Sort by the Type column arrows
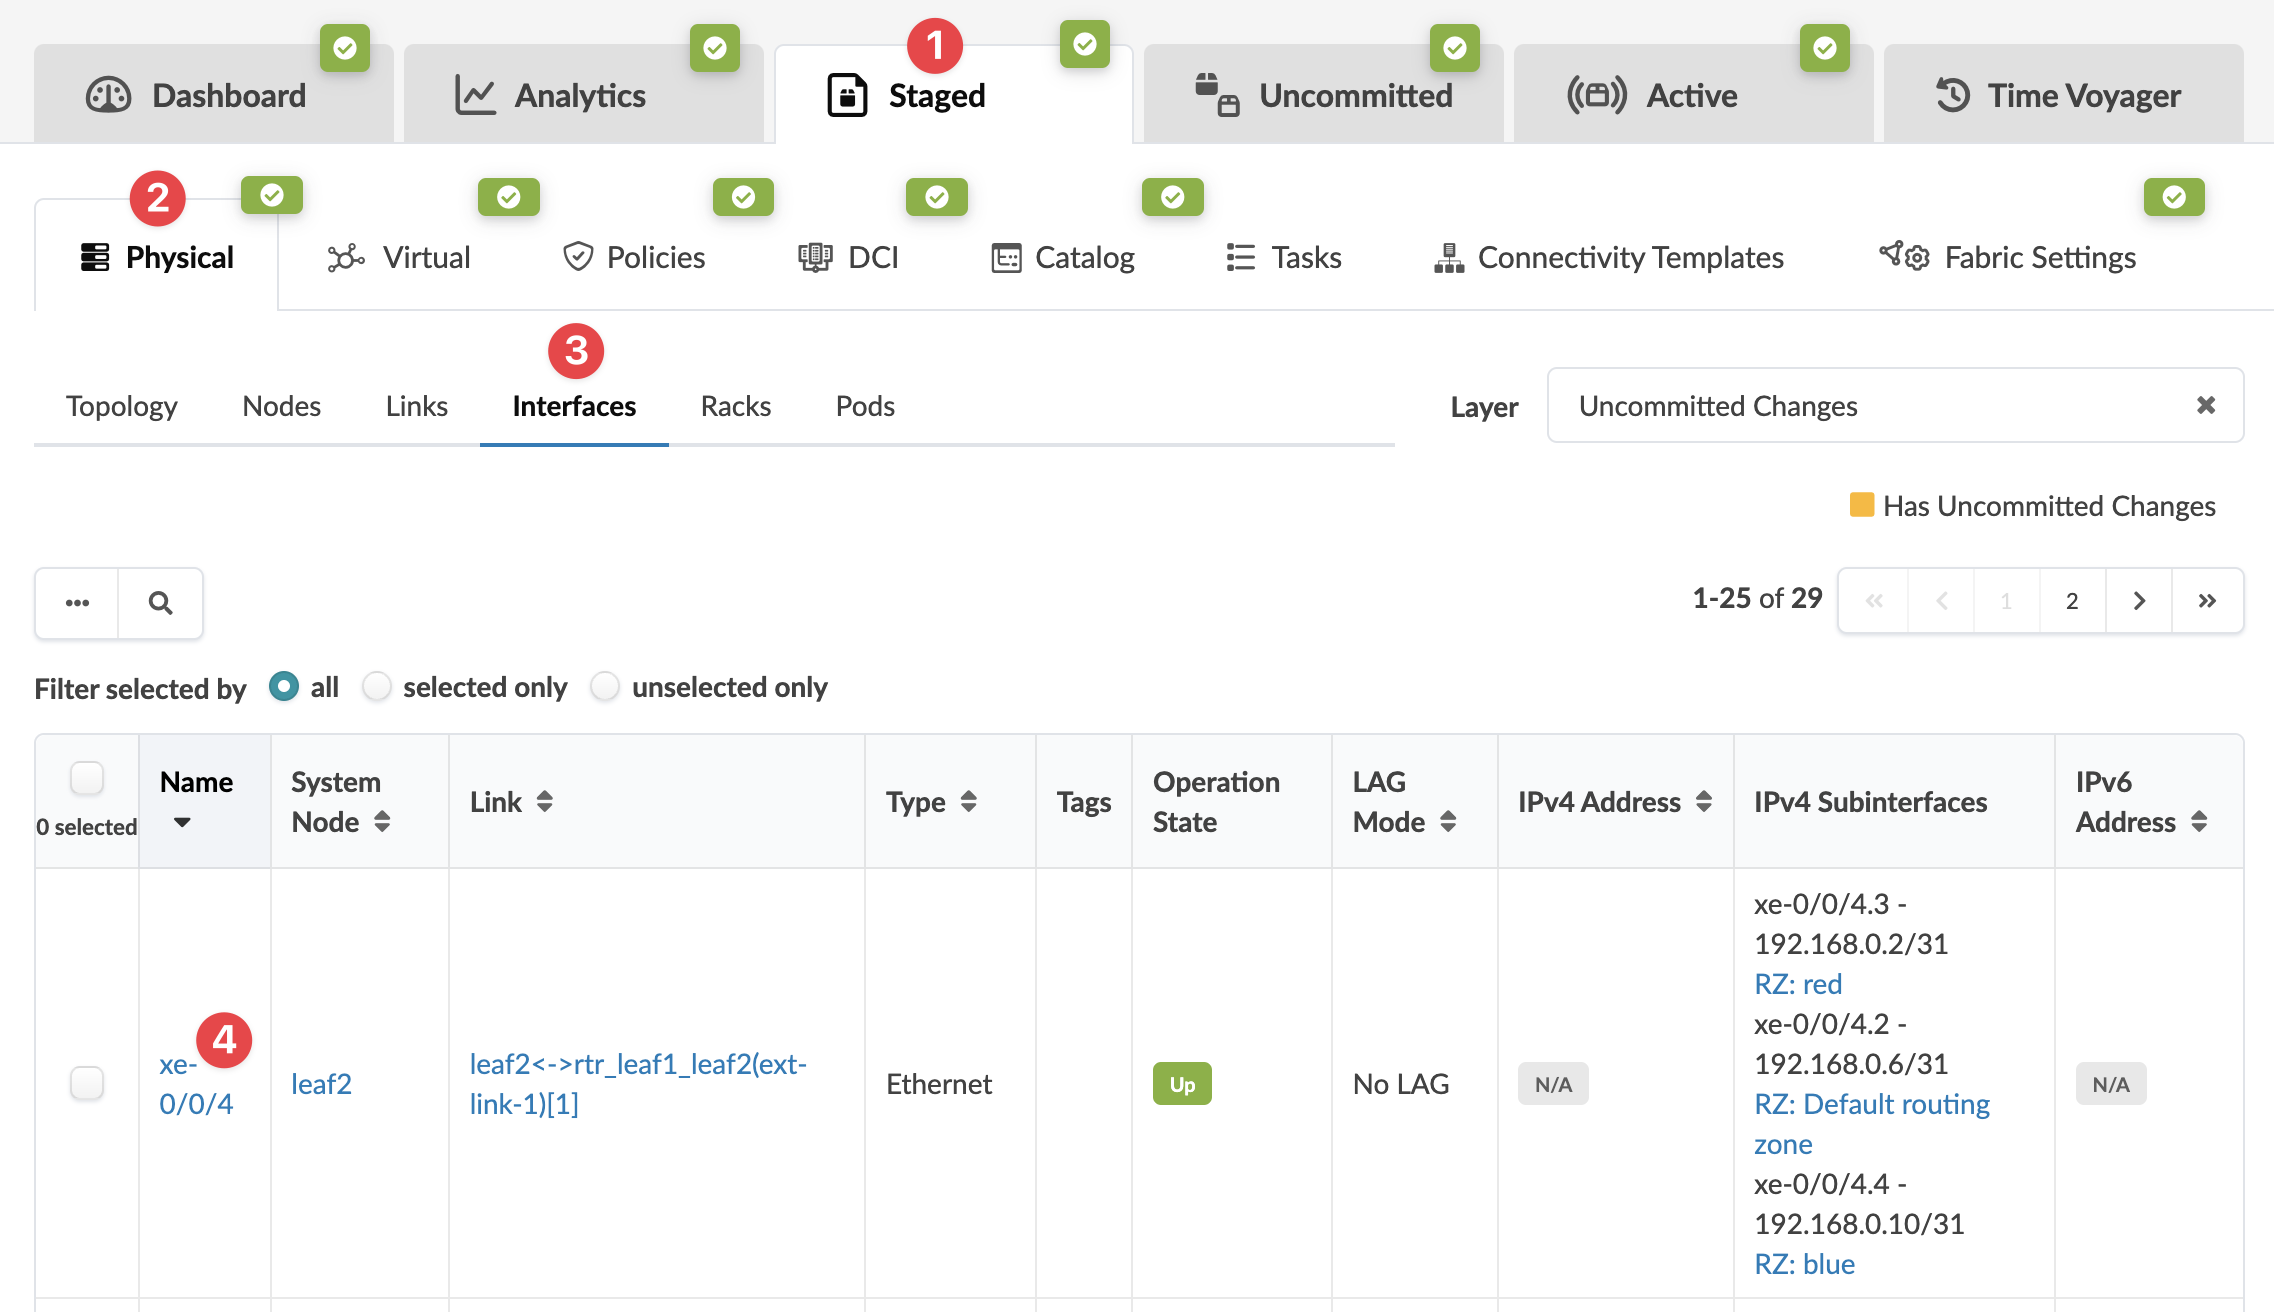 click(x=968, y=802)
